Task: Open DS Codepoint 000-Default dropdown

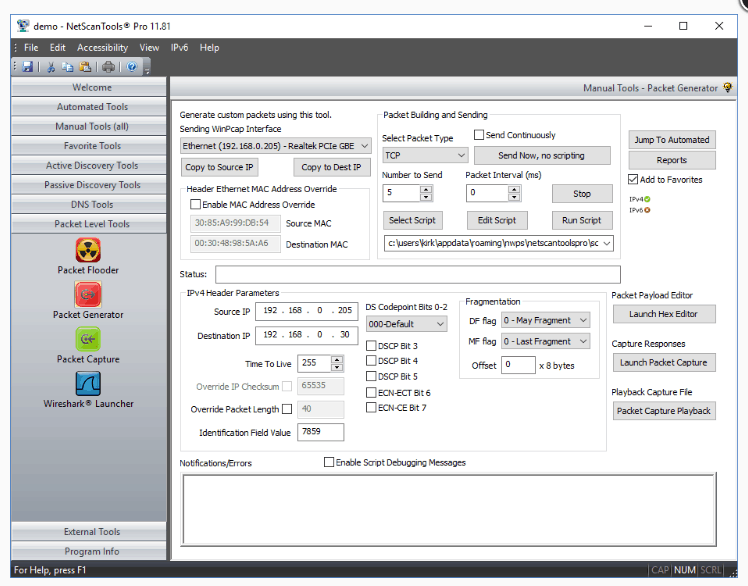Action: (x=406, y=324)
